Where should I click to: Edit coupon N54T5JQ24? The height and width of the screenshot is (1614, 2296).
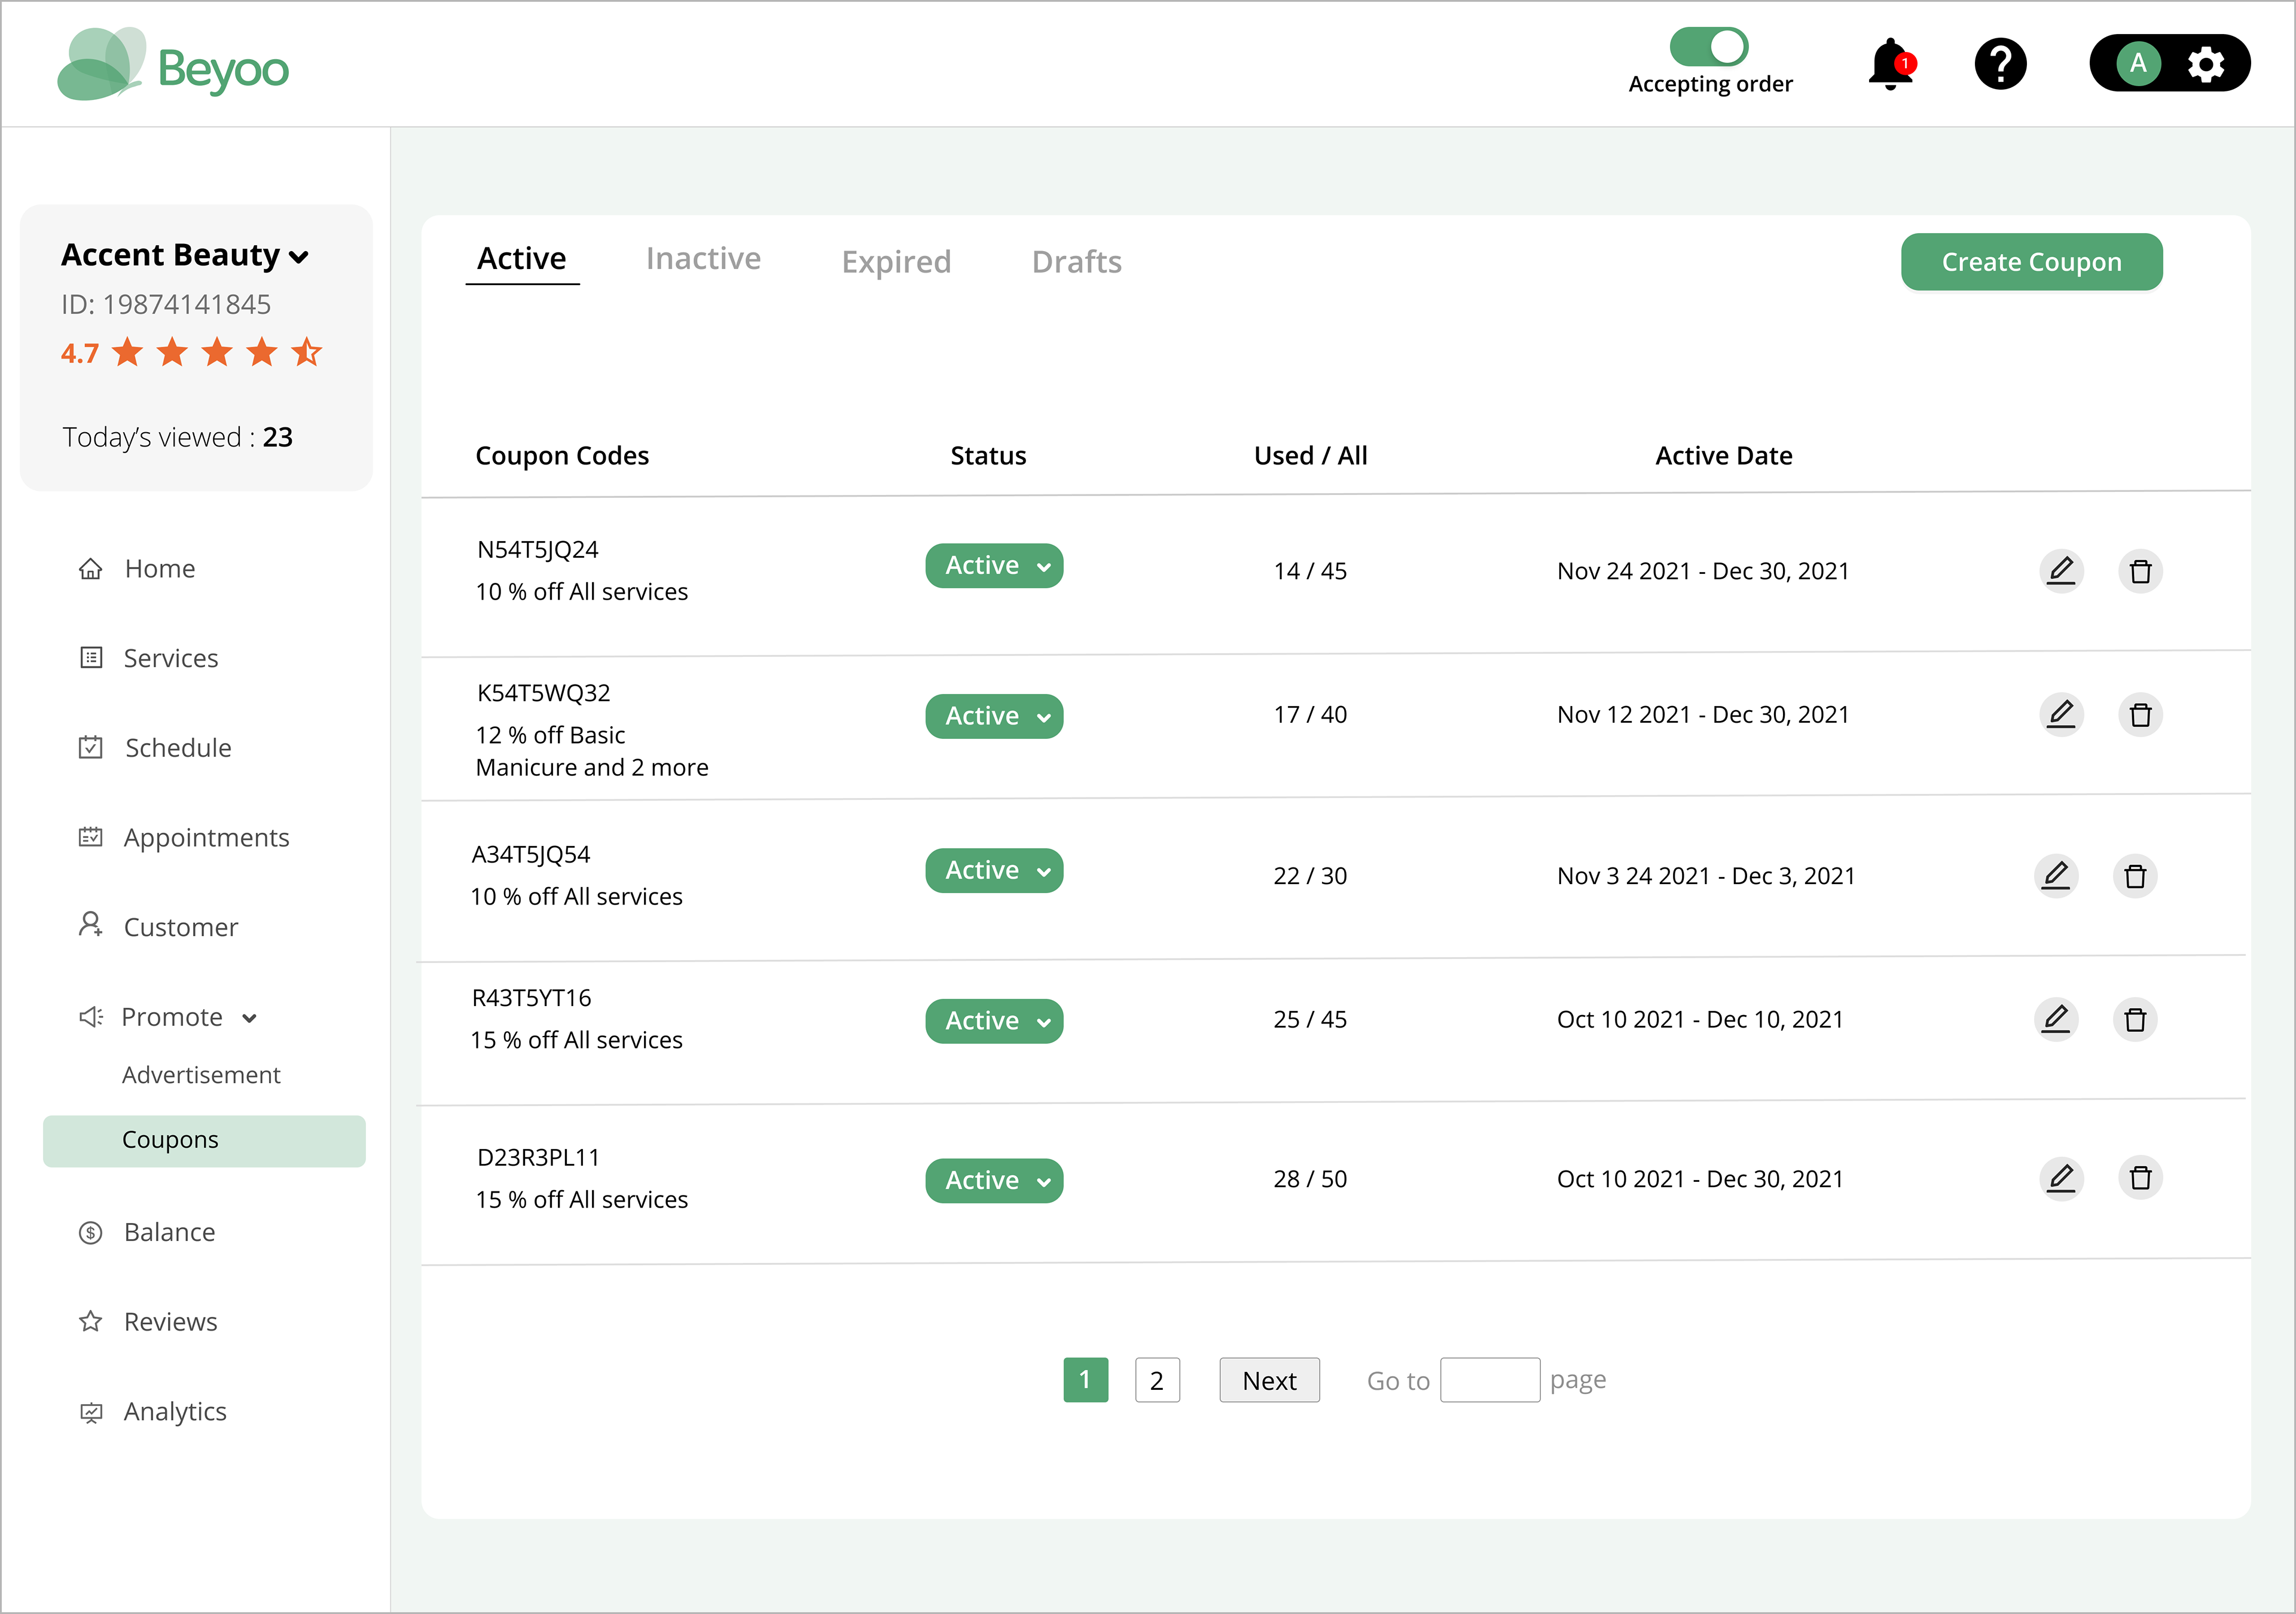click(2061, 571)
